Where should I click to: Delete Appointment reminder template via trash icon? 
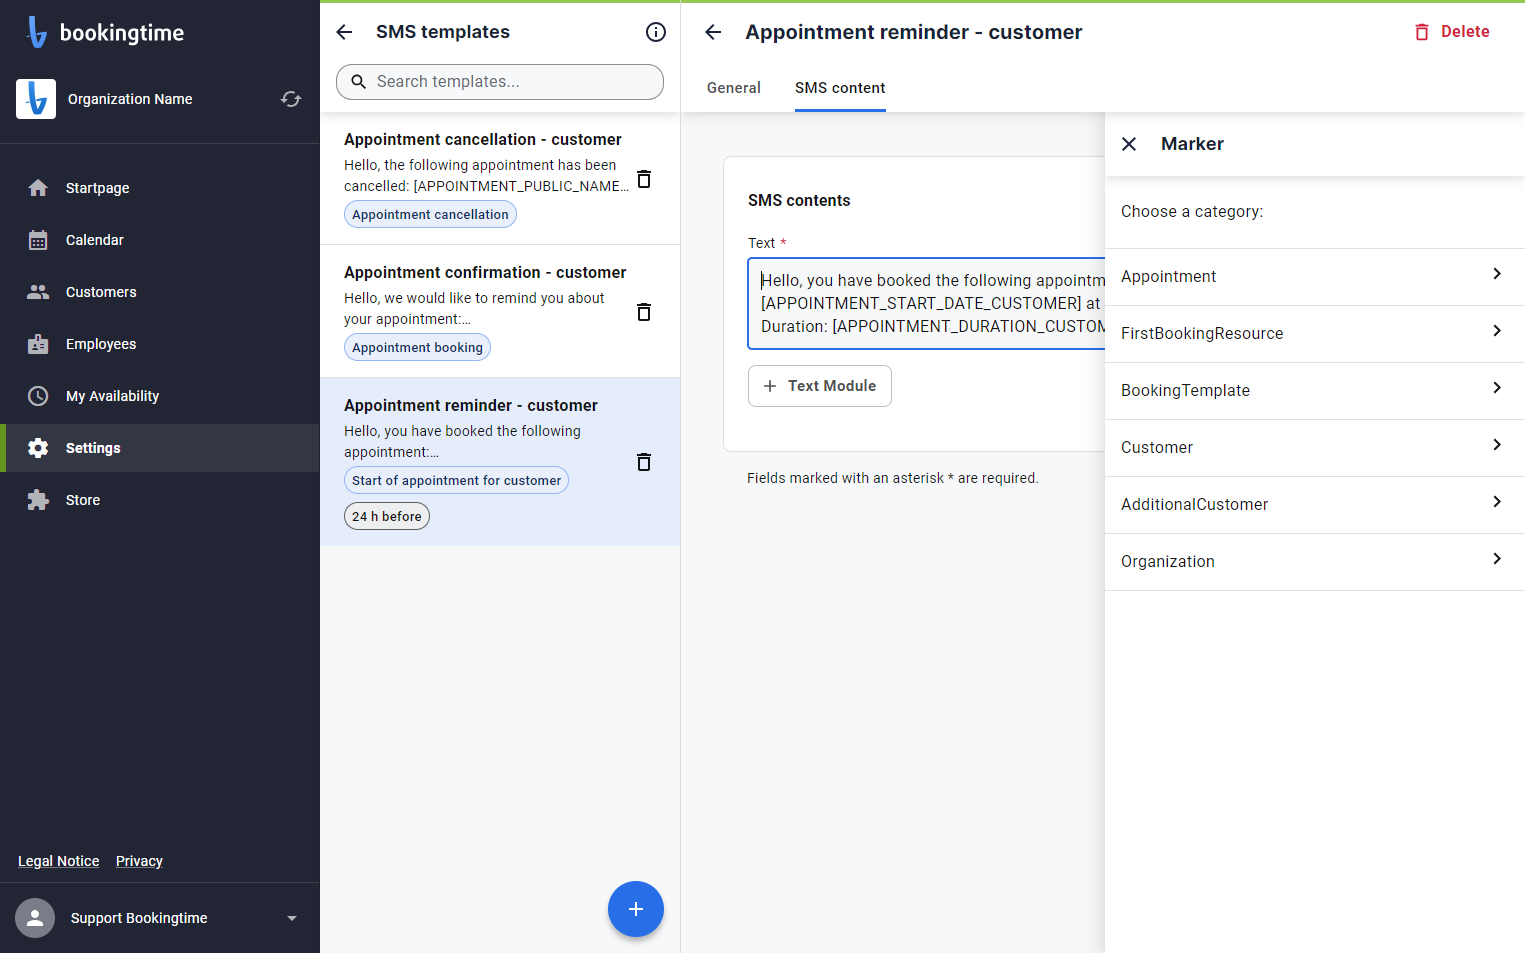point(644,462)
